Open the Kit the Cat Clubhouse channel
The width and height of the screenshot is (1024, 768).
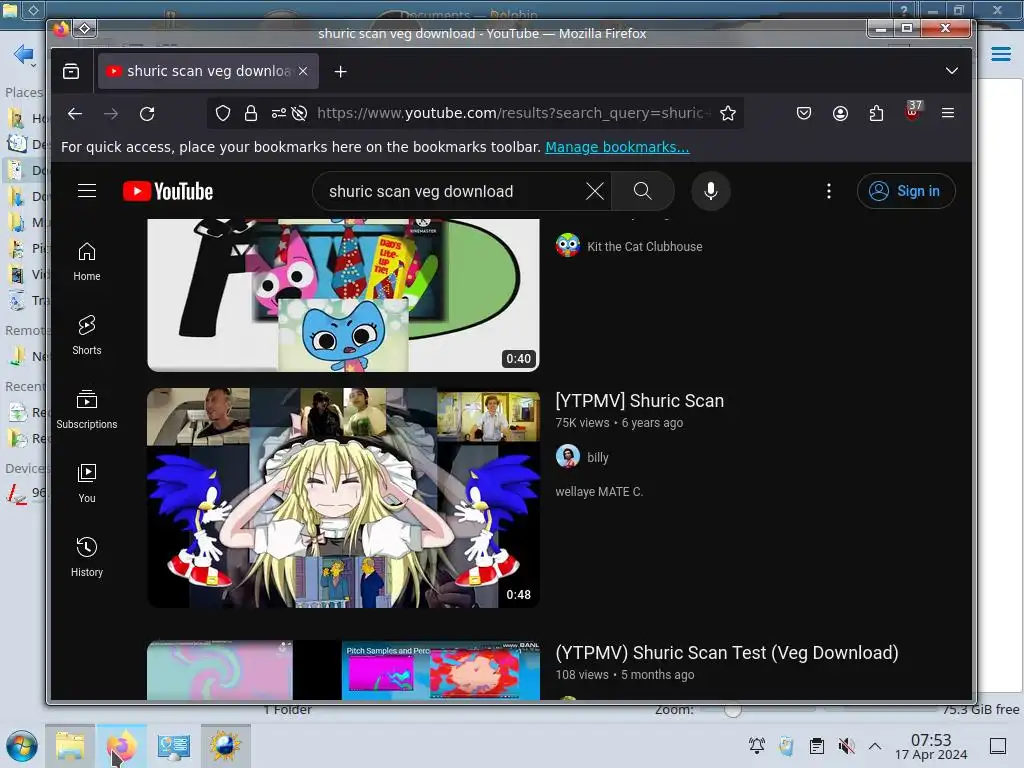click(x=644, y=246)
